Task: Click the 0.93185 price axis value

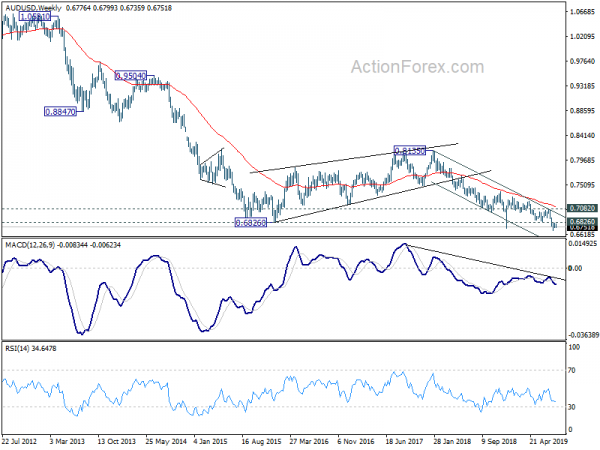Action: click(582, 86)
